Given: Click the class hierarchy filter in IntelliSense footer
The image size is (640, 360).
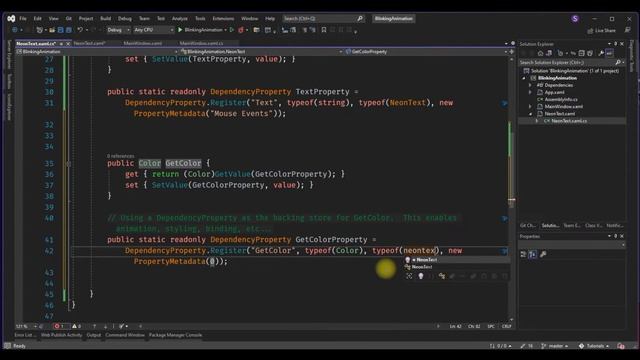Looking at the screenshot, I should point(442,276).
